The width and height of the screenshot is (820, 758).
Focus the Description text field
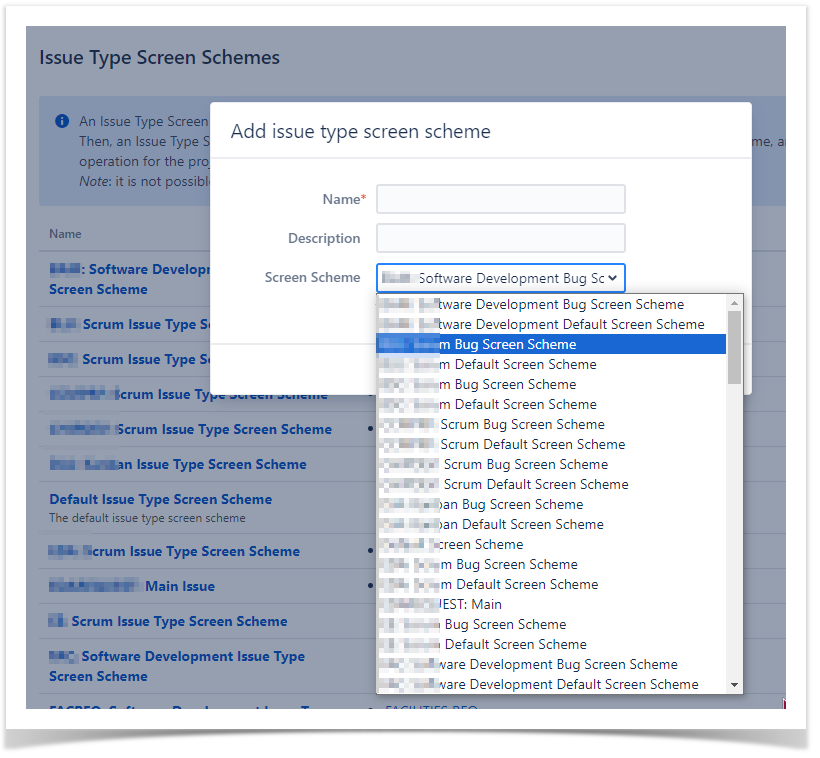click(500, 238)
